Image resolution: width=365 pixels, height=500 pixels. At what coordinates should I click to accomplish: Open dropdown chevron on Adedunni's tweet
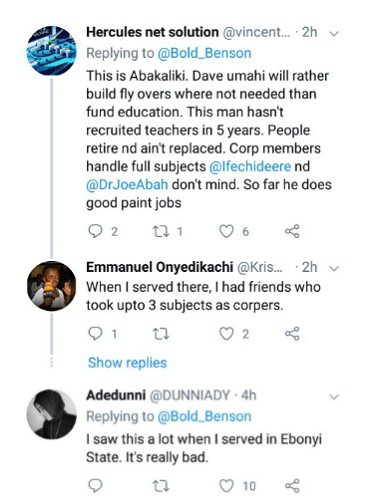(x=334, y=397)
